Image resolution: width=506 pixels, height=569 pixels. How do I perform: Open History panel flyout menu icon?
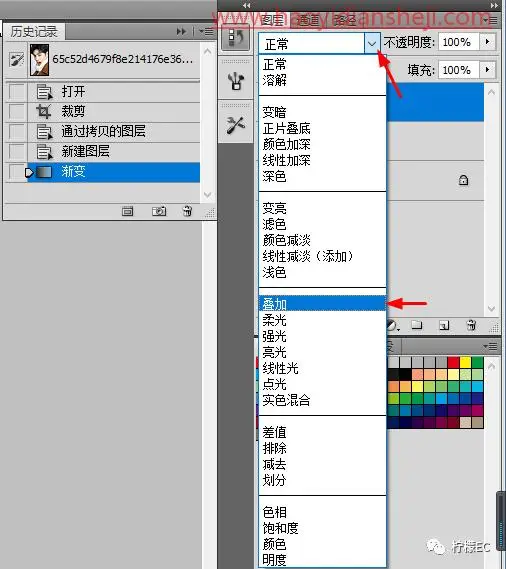(206, 32)
